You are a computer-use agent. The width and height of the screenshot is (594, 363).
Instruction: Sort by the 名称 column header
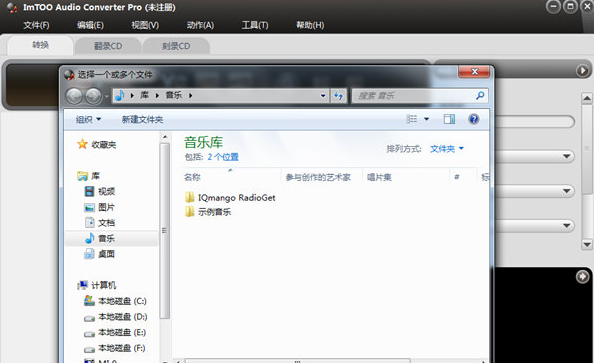pos(192,177)
